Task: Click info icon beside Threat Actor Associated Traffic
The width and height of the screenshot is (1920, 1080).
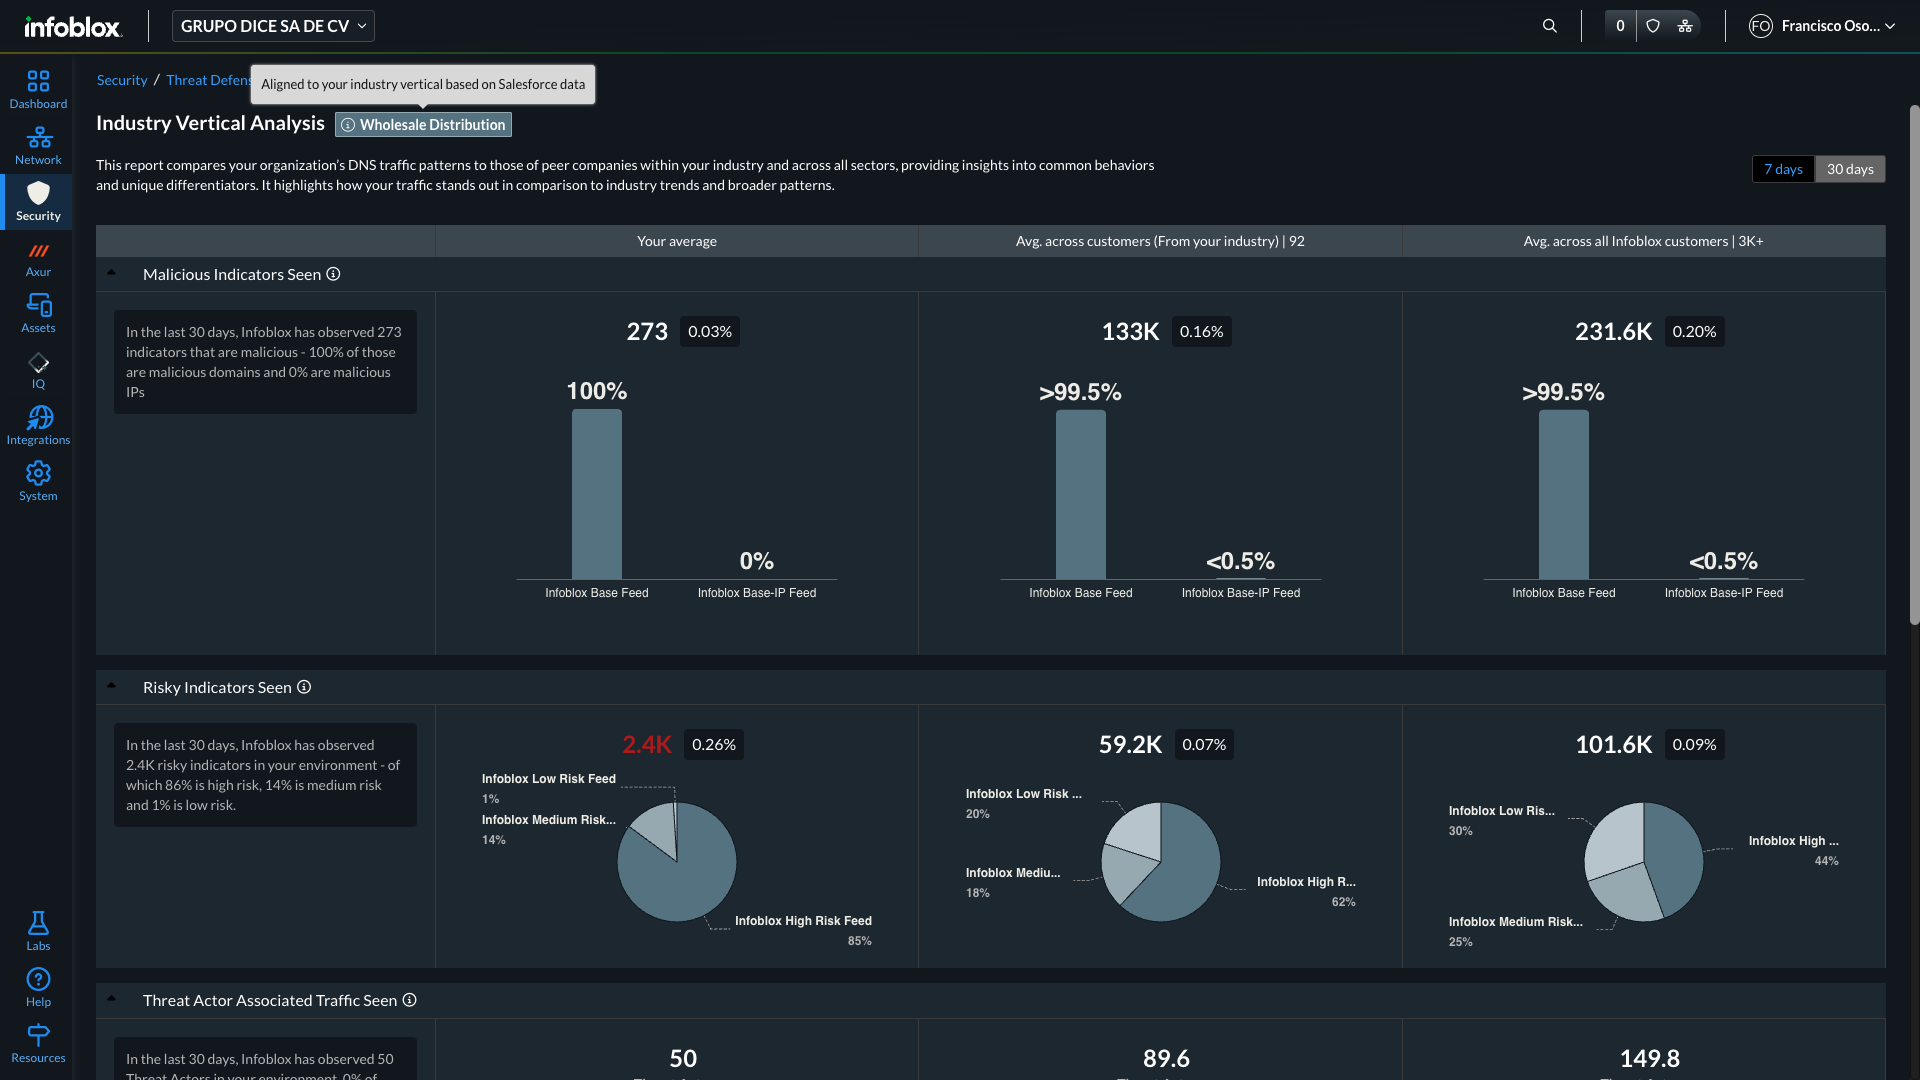Action: tap(409, 1000)
